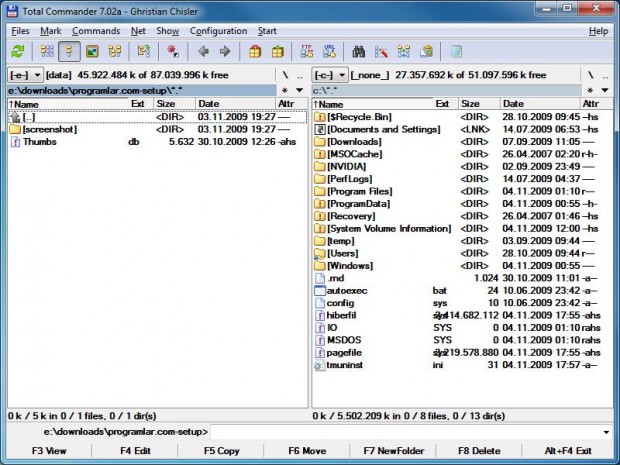Click the F6 Move button
The image size is (620, 465).
307,451
